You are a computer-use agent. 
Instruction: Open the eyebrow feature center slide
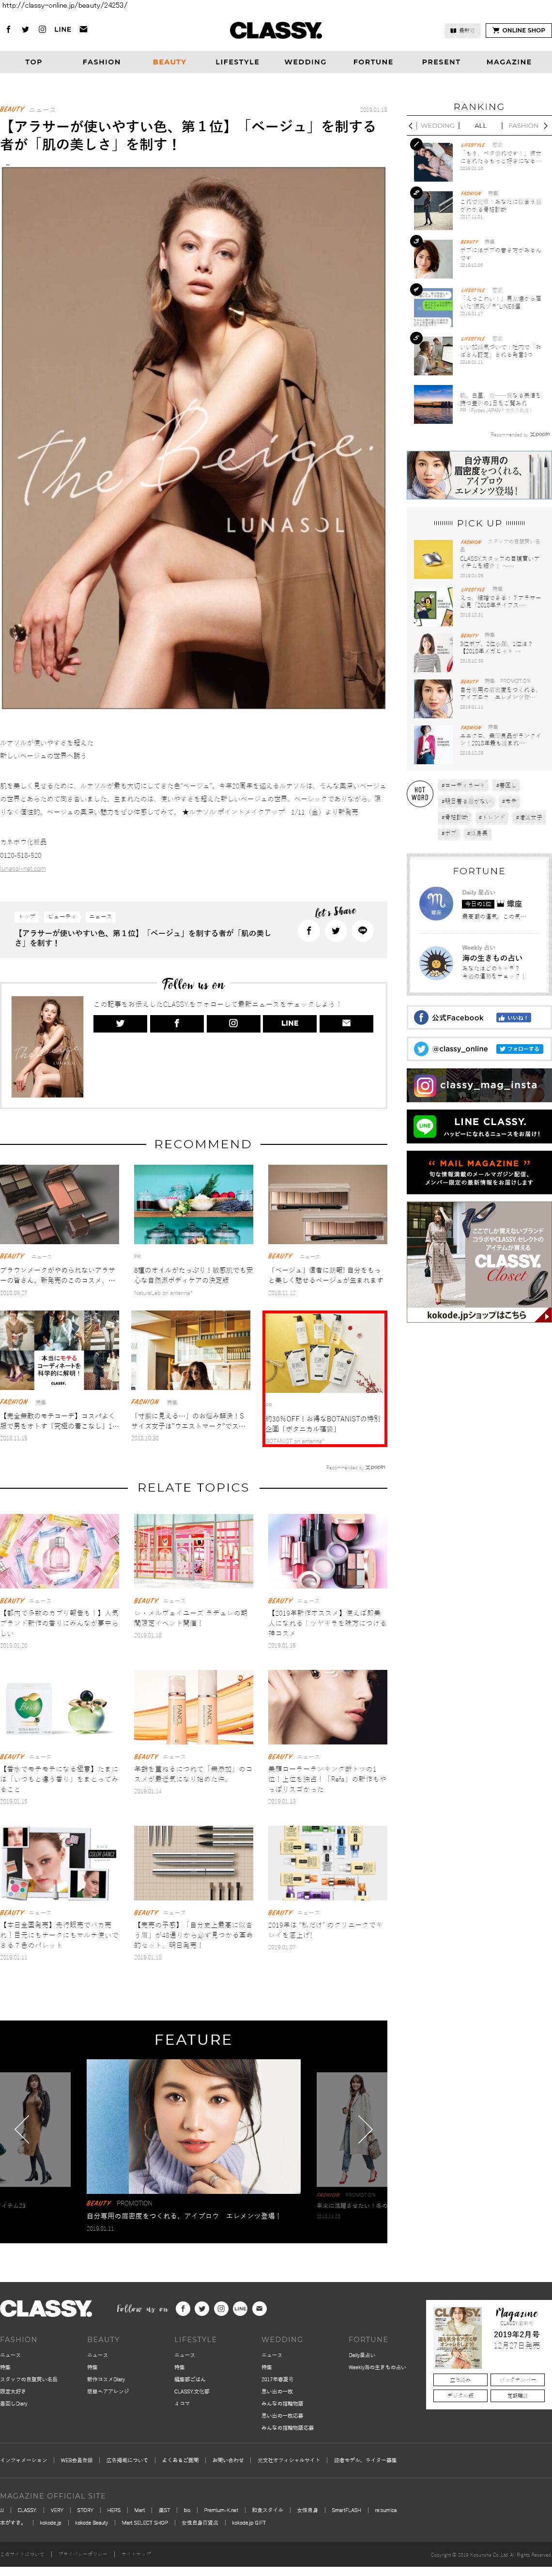click(193, 2126)
